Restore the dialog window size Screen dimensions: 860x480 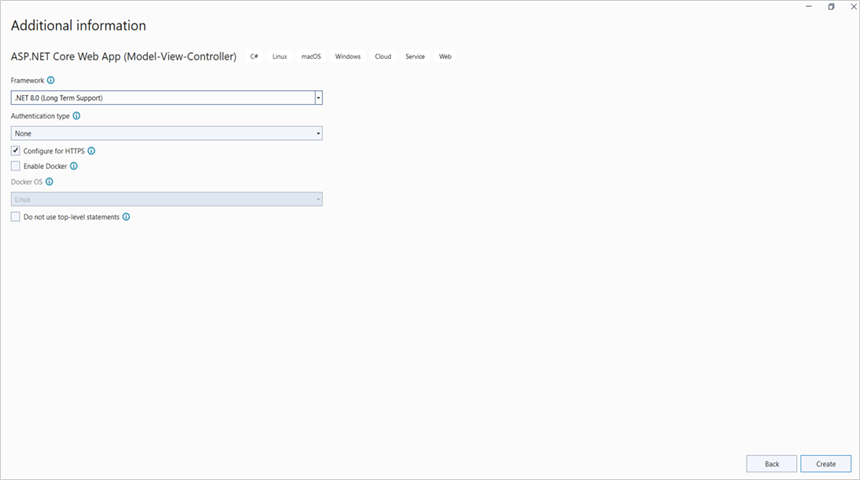tap(831, 7)
